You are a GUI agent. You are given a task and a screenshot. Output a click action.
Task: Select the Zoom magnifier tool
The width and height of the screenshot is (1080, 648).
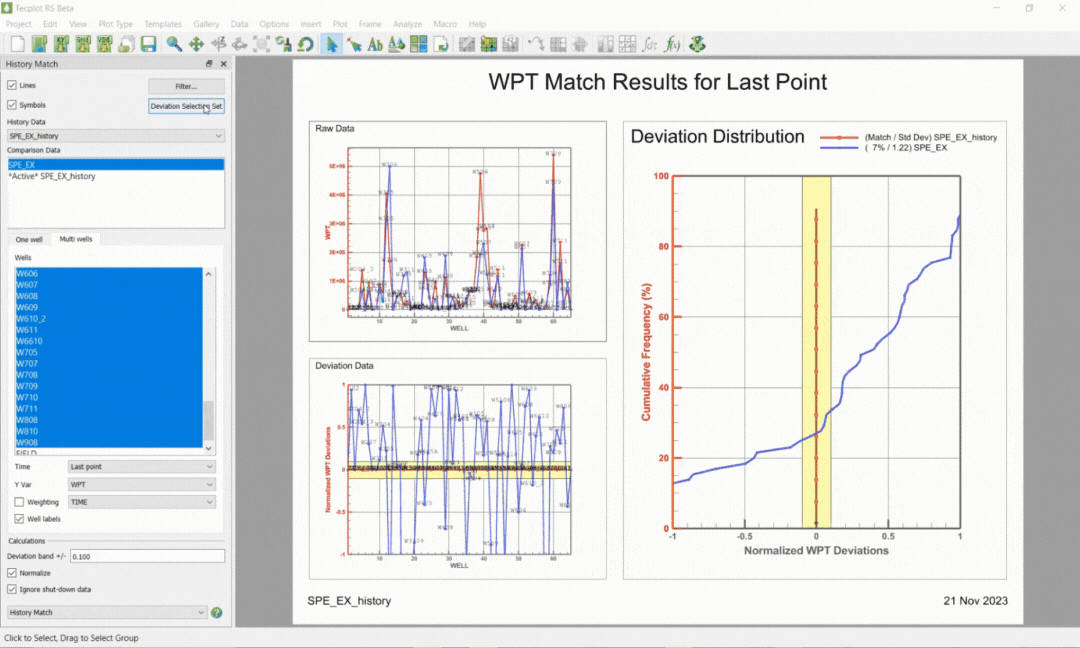(174, 44)
